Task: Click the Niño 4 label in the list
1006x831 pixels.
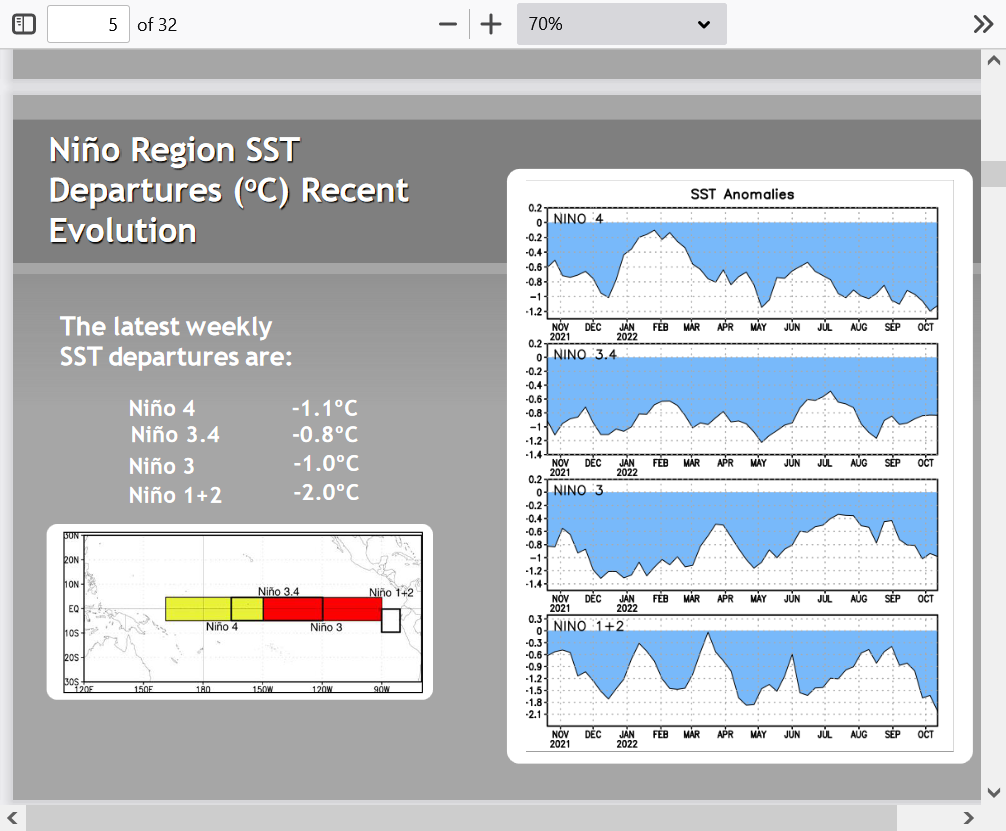Action: (162, 409)
